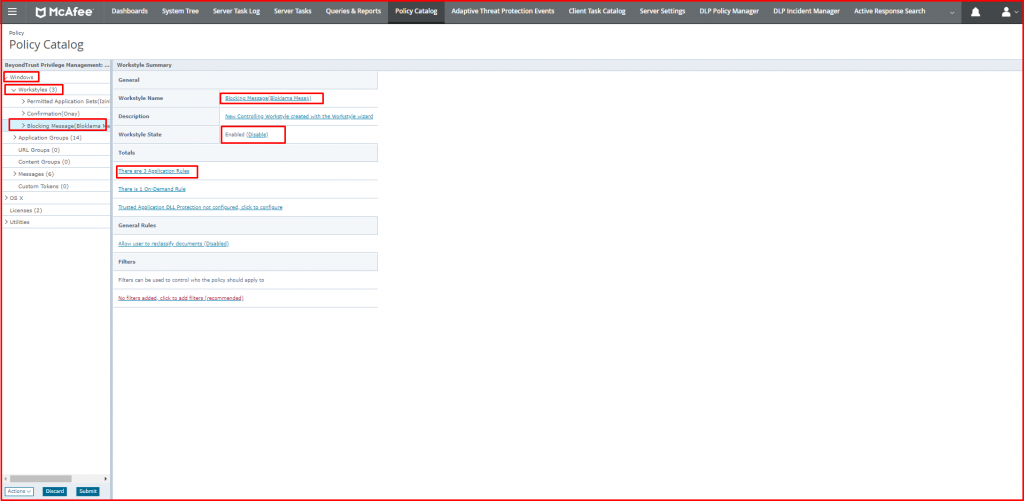
Task: Switch to the Server Settings tab
Action: 662,12
